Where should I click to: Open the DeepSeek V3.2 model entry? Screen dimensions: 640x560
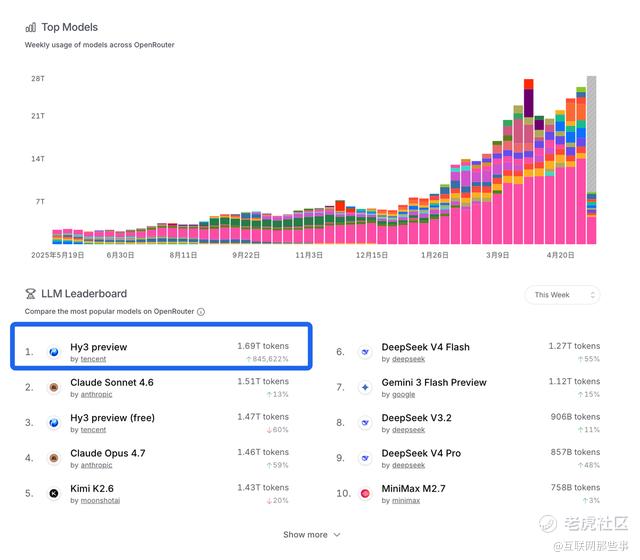tap(416, 418)
